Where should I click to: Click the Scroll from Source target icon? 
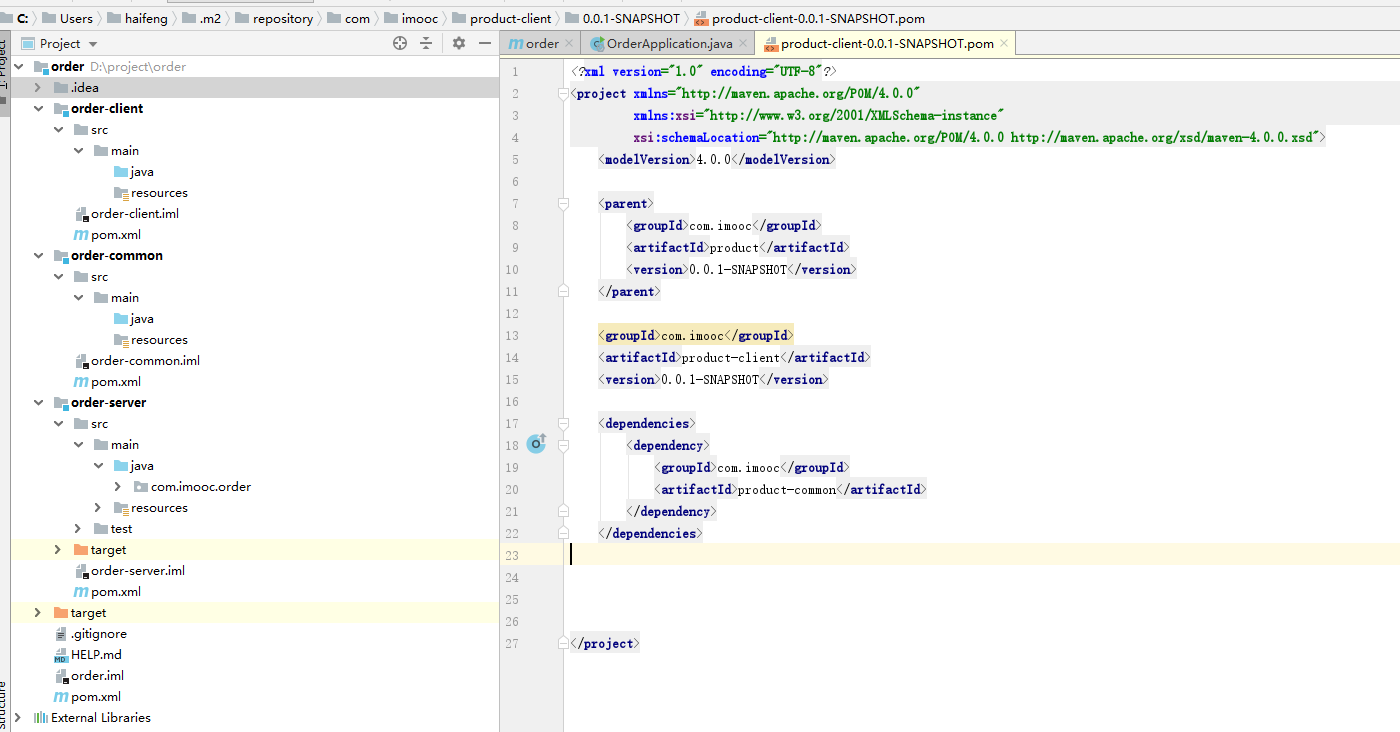(400, 43)
